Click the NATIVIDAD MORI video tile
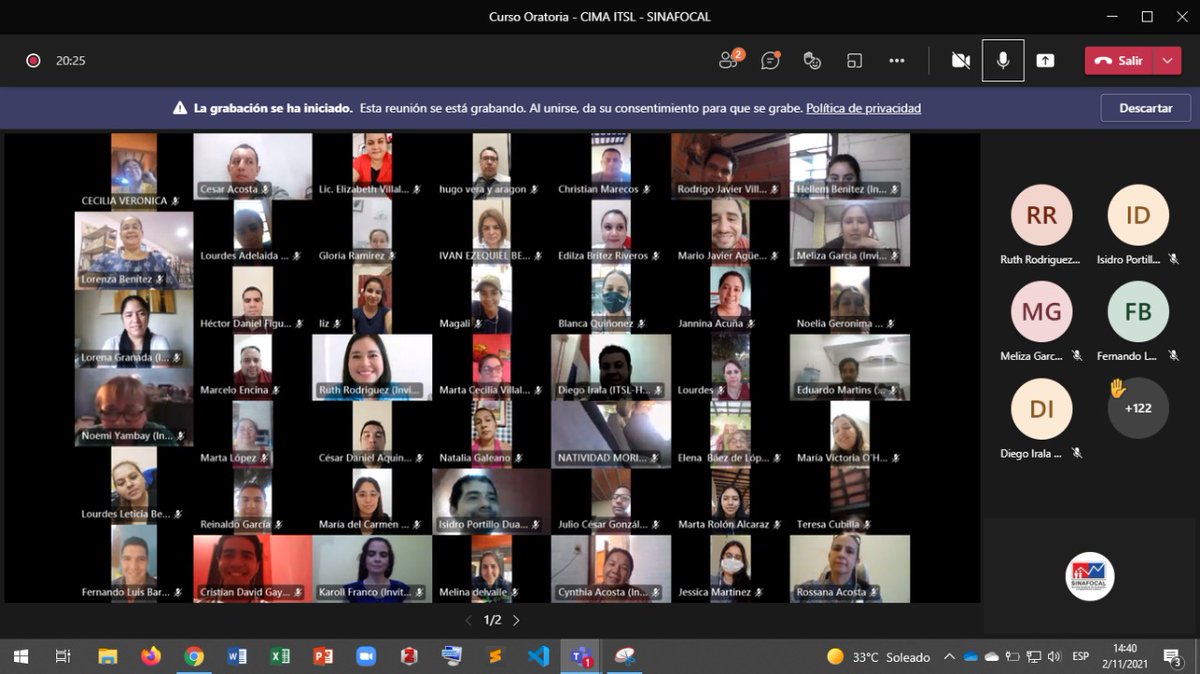The height and width of the screenshot is (674, 1200). point(611,434)
